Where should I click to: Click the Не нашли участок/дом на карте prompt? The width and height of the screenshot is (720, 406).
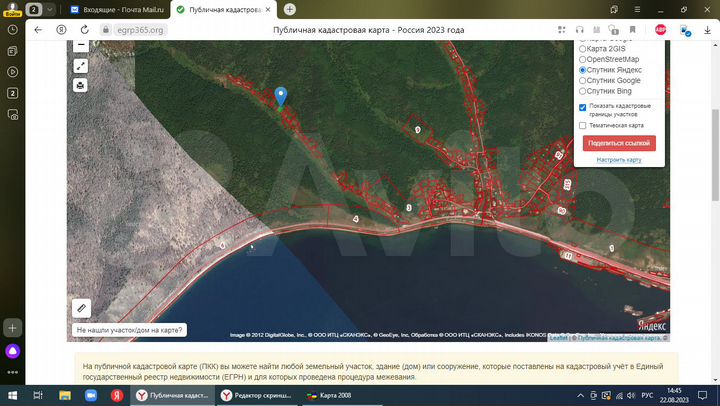(x=129, y=329)
